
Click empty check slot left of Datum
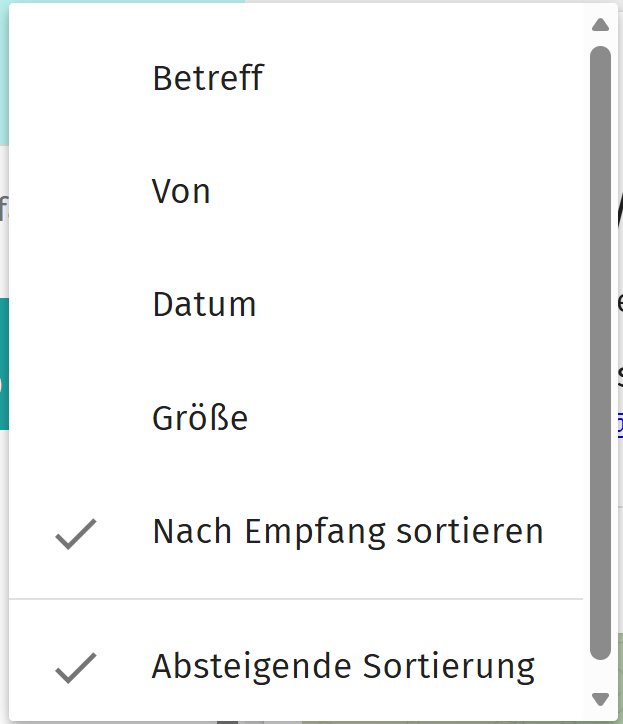tap(76, 305)
